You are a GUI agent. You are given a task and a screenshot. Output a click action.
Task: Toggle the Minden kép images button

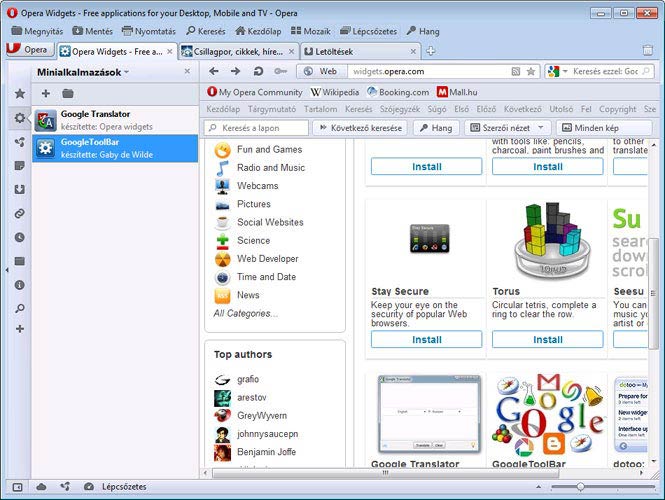604,128
